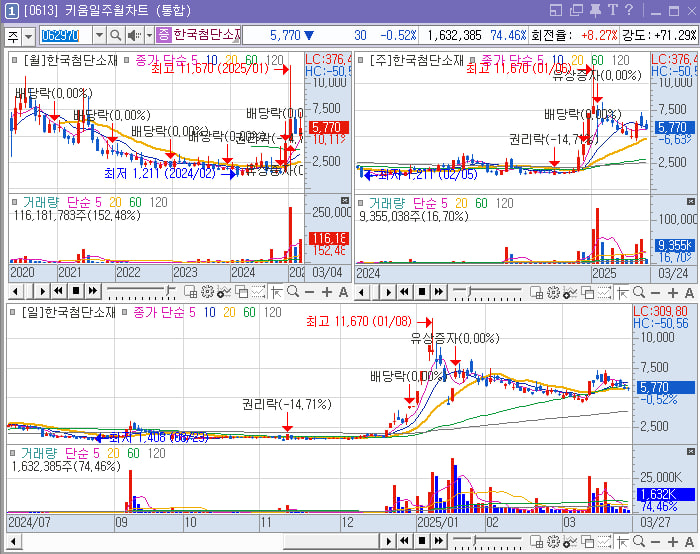This screenshot has width=700, height=554.
Task: Play forward on monthly chart playback
Action: click(x=42, y=292)
